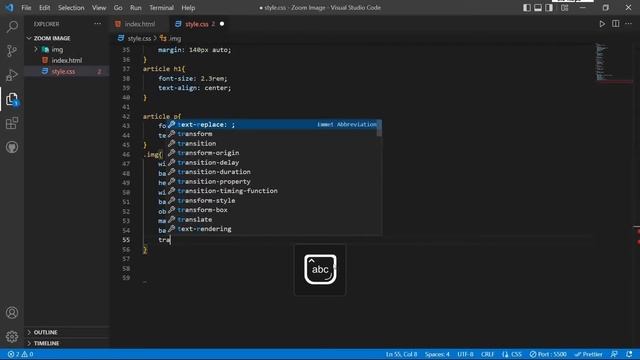Select text-replace suggestion
This screenshot has height=360, width=640.
tap(273, 124)
